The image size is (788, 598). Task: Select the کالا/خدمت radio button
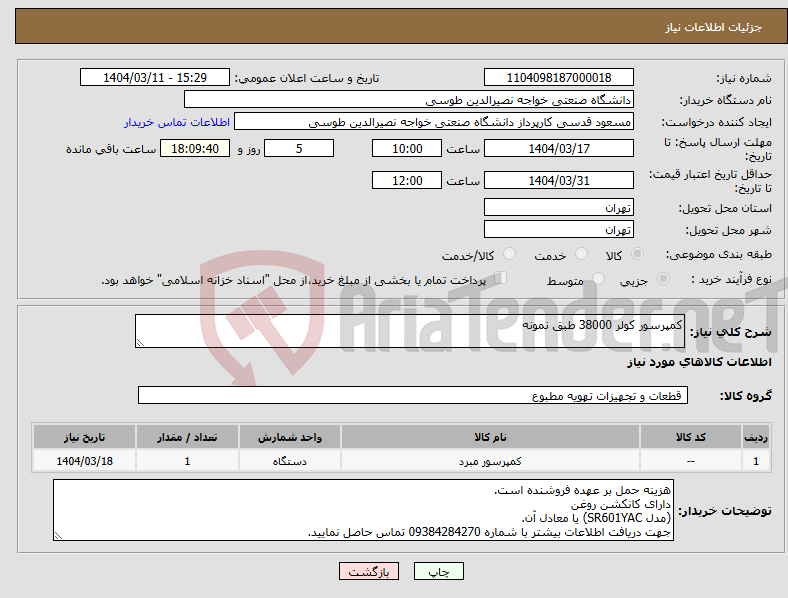[x=509, y=254]
